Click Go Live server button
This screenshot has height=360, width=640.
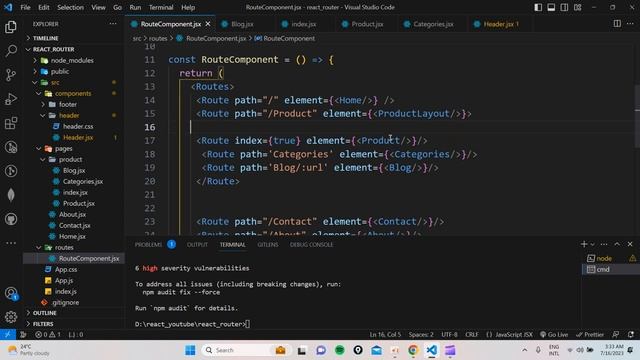click(554, 335)
